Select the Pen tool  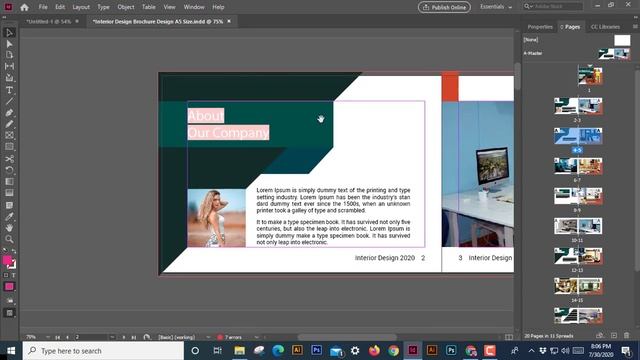[9, 112]
